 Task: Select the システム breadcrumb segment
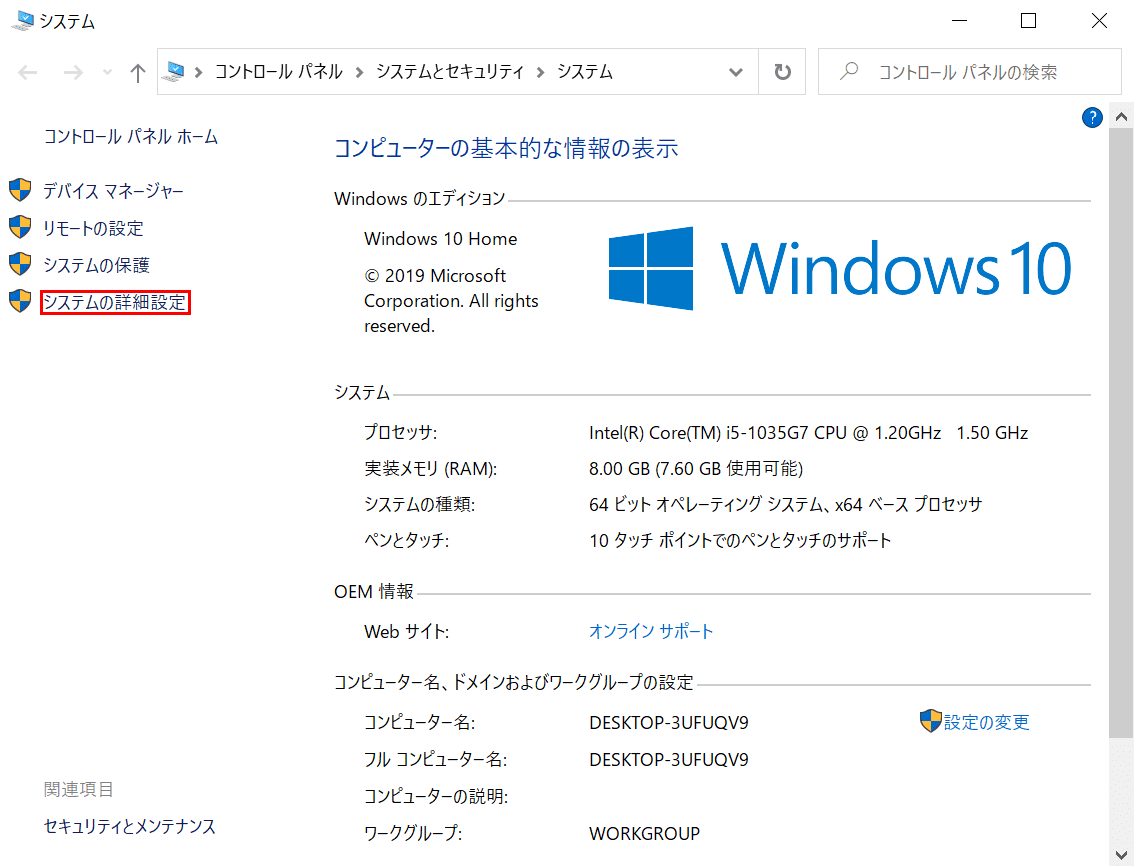click(584, 72)
